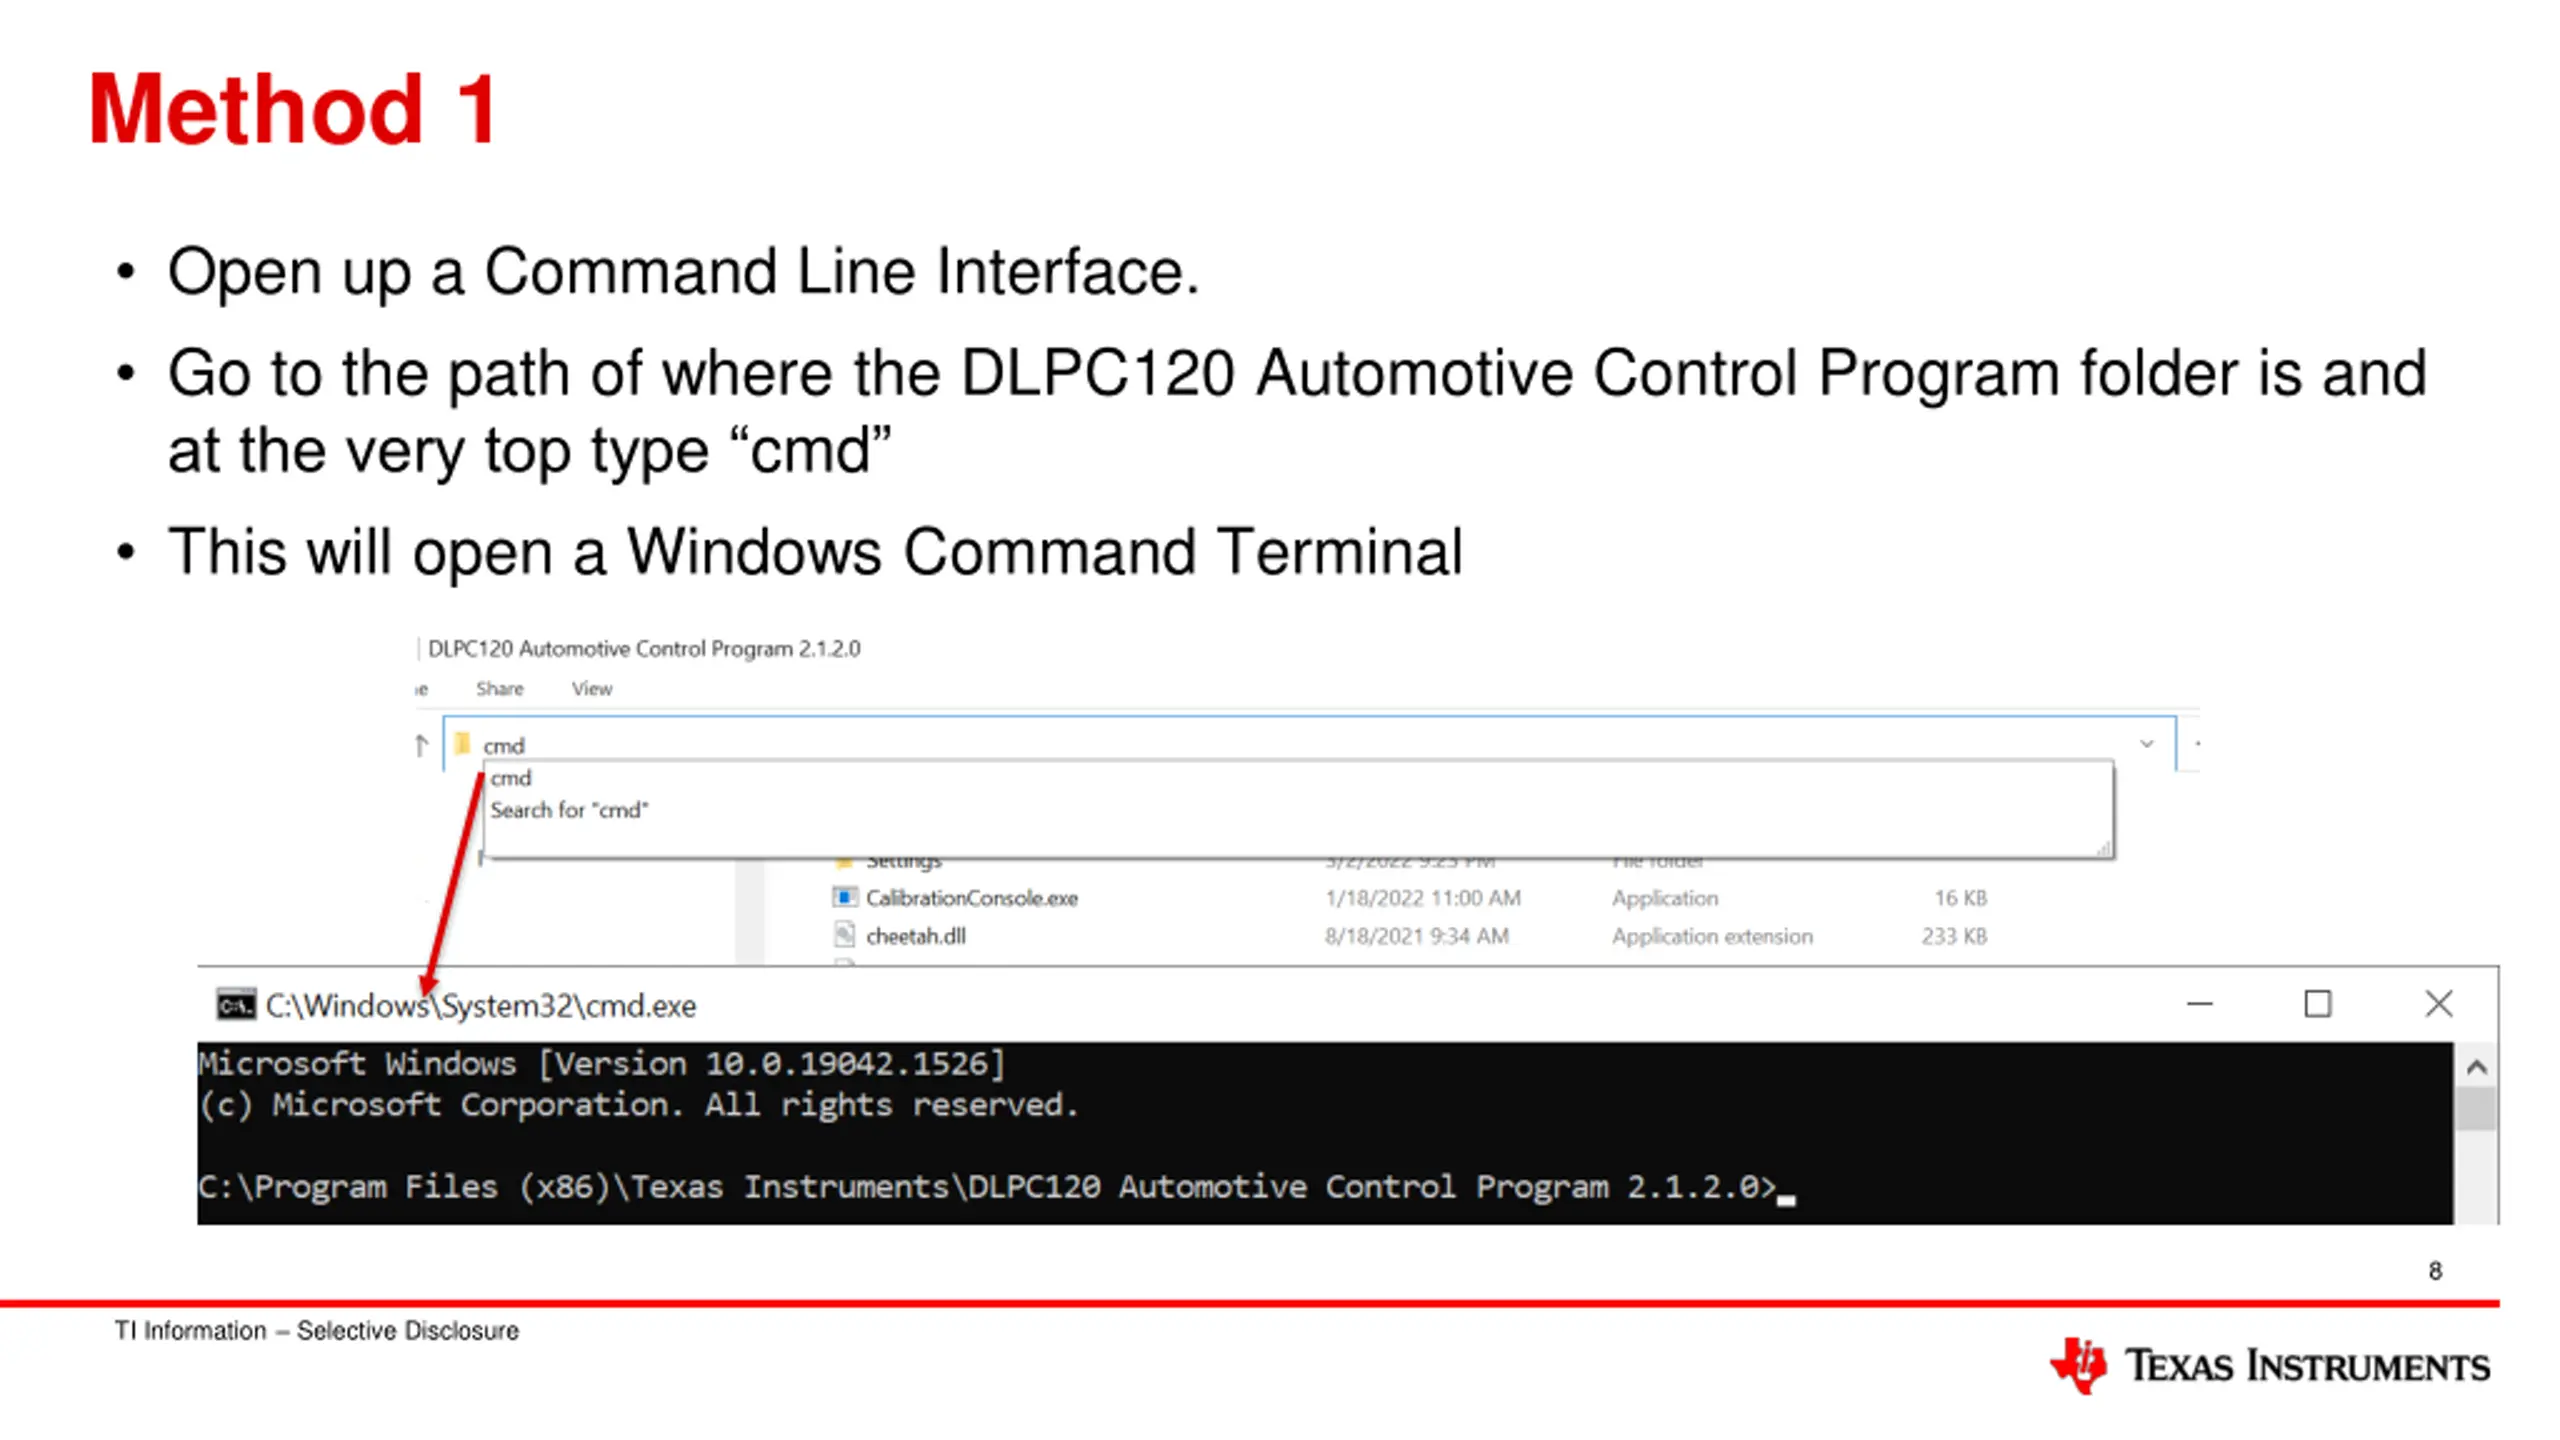Click the CalibrationConsole.exe application icon
Screen dimensions: 2560x1440
[x=845, y=897]
